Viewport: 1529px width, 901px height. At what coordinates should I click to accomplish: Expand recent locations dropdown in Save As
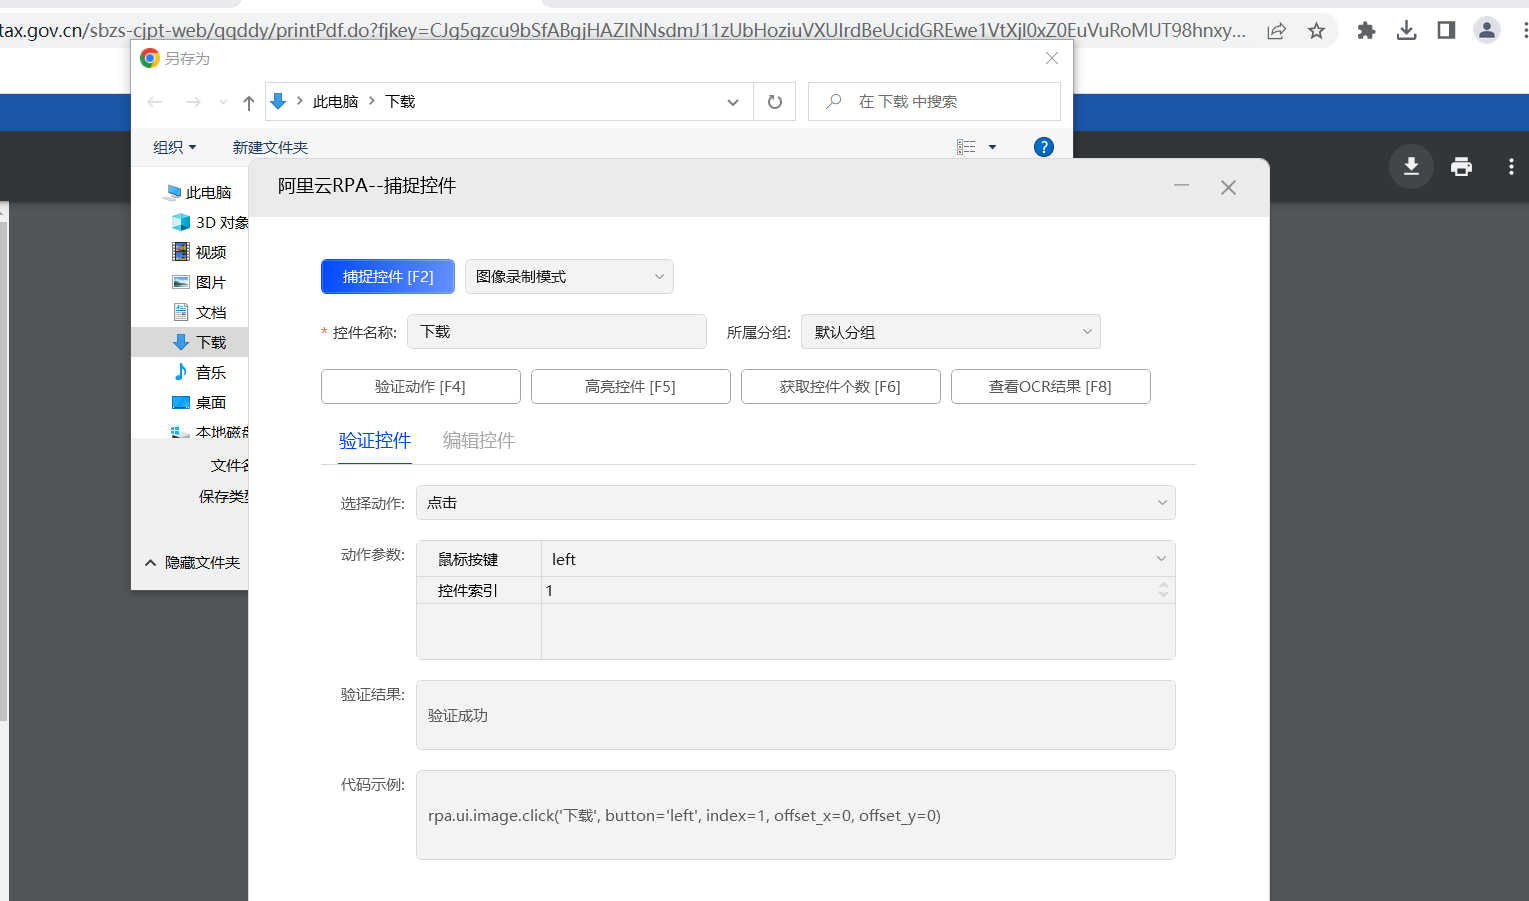tap(223, 102)
